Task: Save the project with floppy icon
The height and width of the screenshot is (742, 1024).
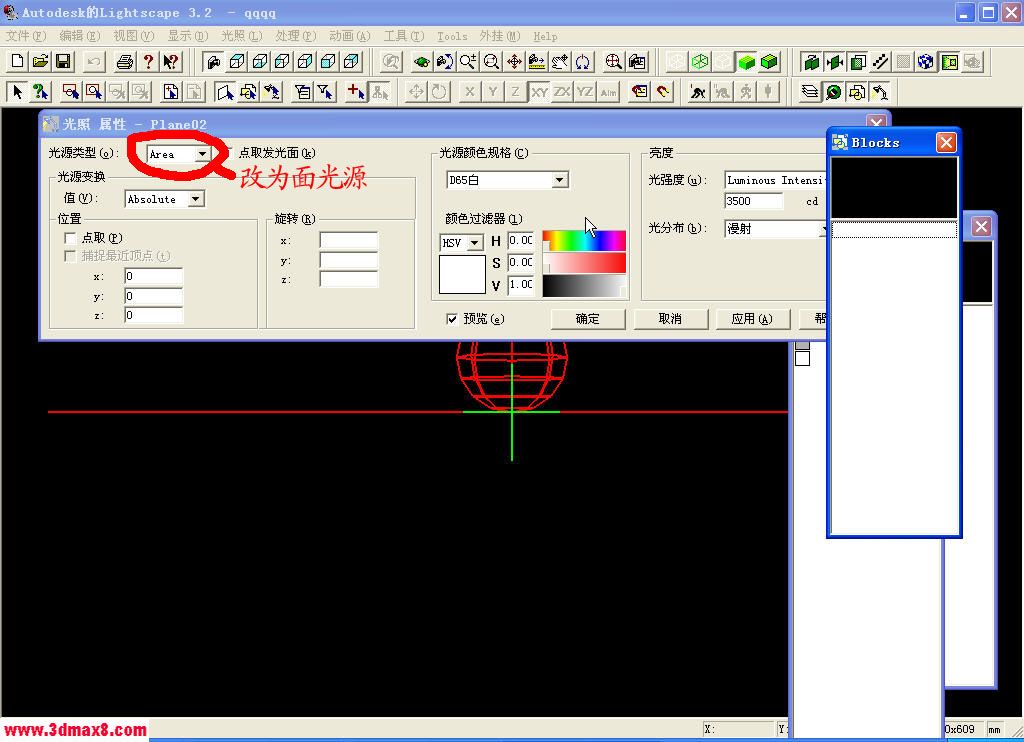Action: tap(63, 61)
